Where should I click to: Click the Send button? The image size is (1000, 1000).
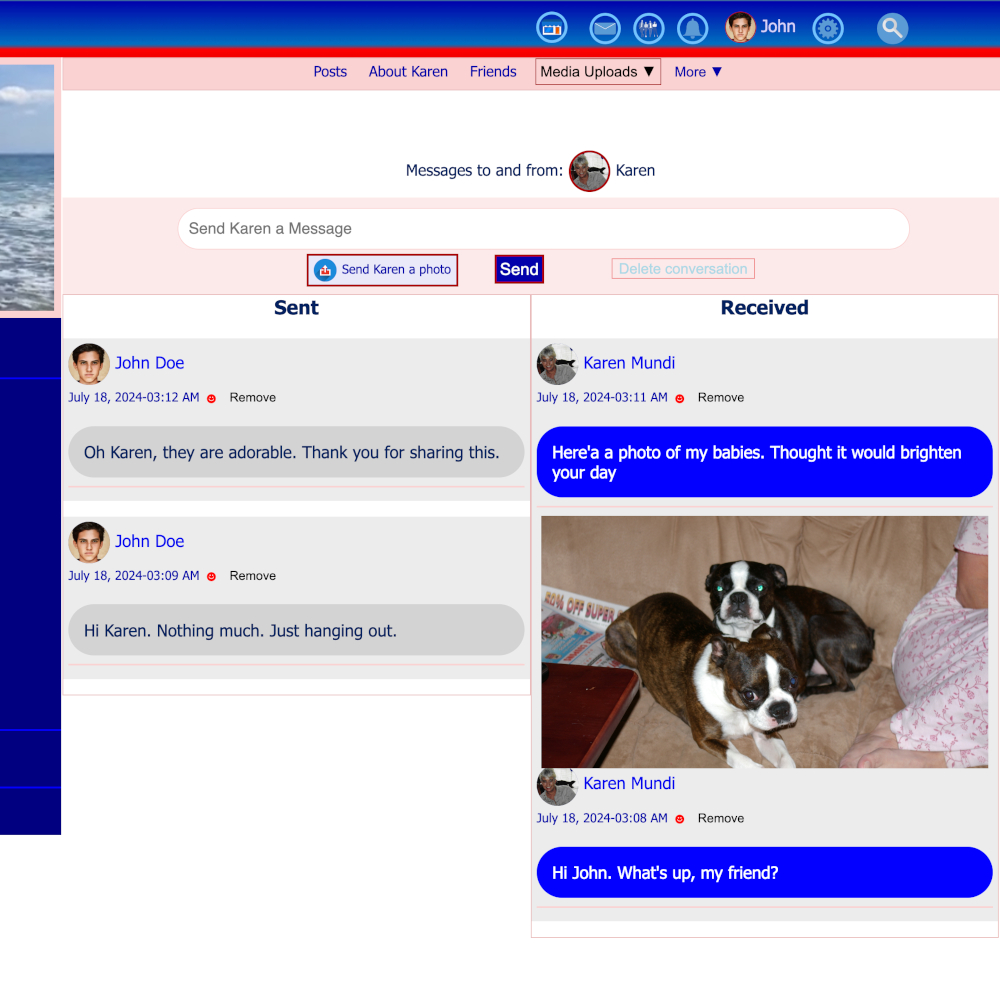(x=519, y=269)
